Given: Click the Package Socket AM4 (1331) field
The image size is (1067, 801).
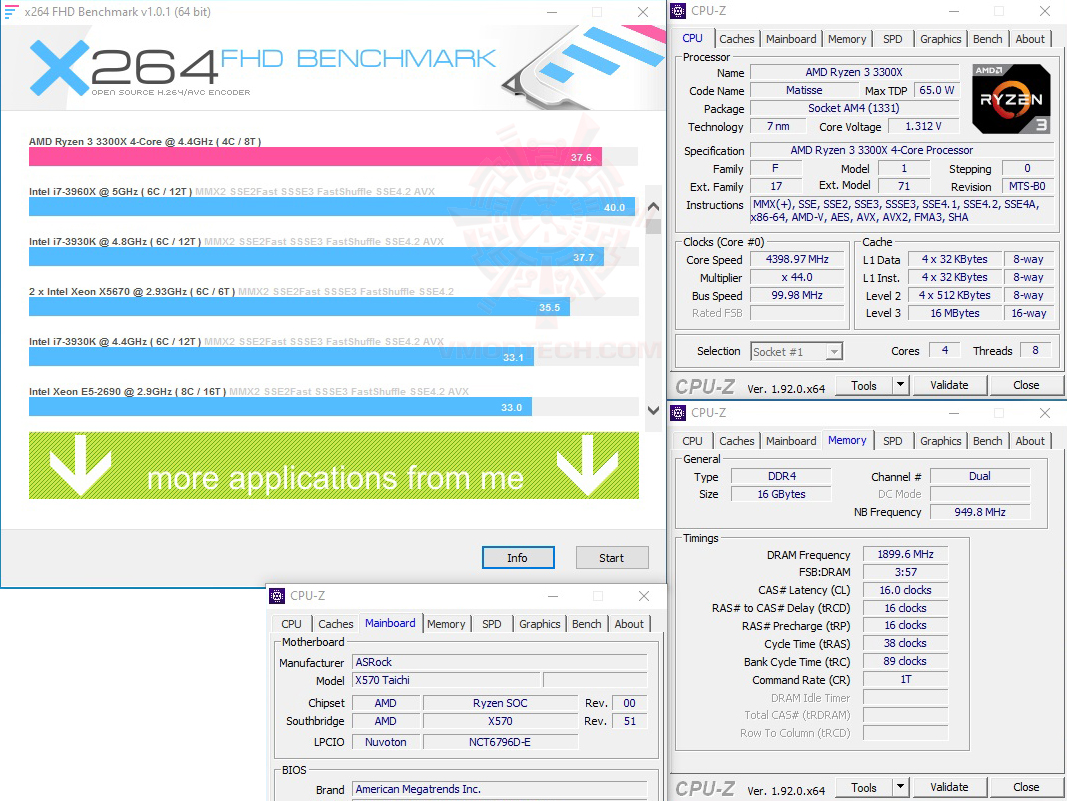Looking at the screenshot, I should (854, 108).
